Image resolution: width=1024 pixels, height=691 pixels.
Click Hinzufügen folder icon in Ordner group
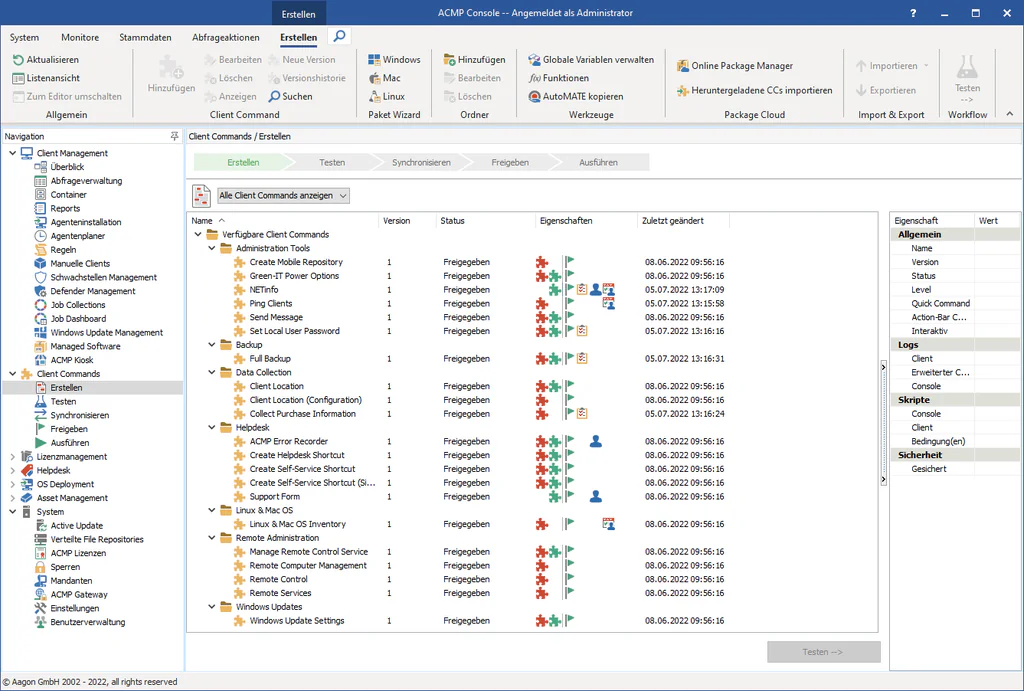click(x=448, y=60)
